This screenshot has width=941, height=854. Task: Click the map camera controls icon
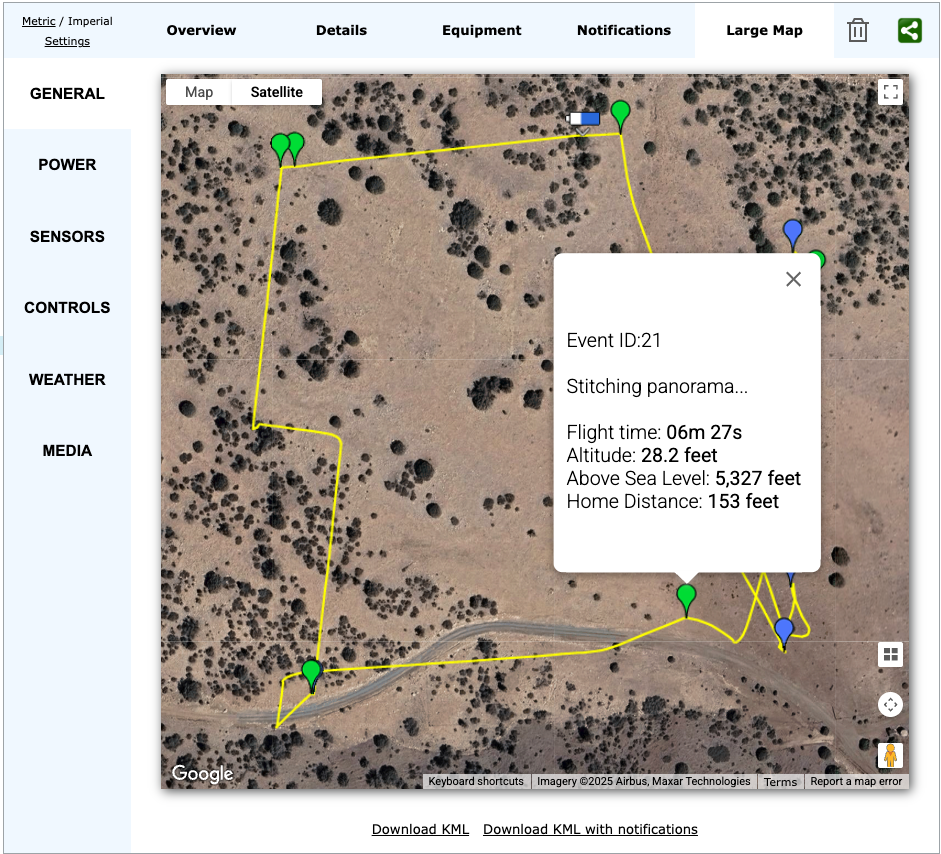[890, 705]
